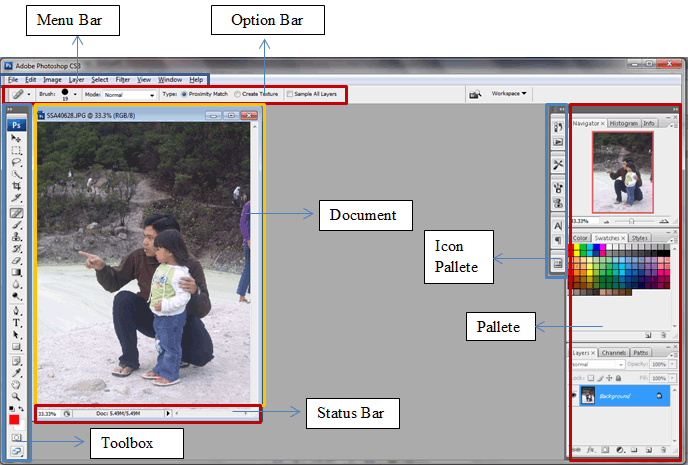Image resolution: width=688 pixels, height=465 pixels.
Task: Select the Slice tool
Action: point(16,198)
